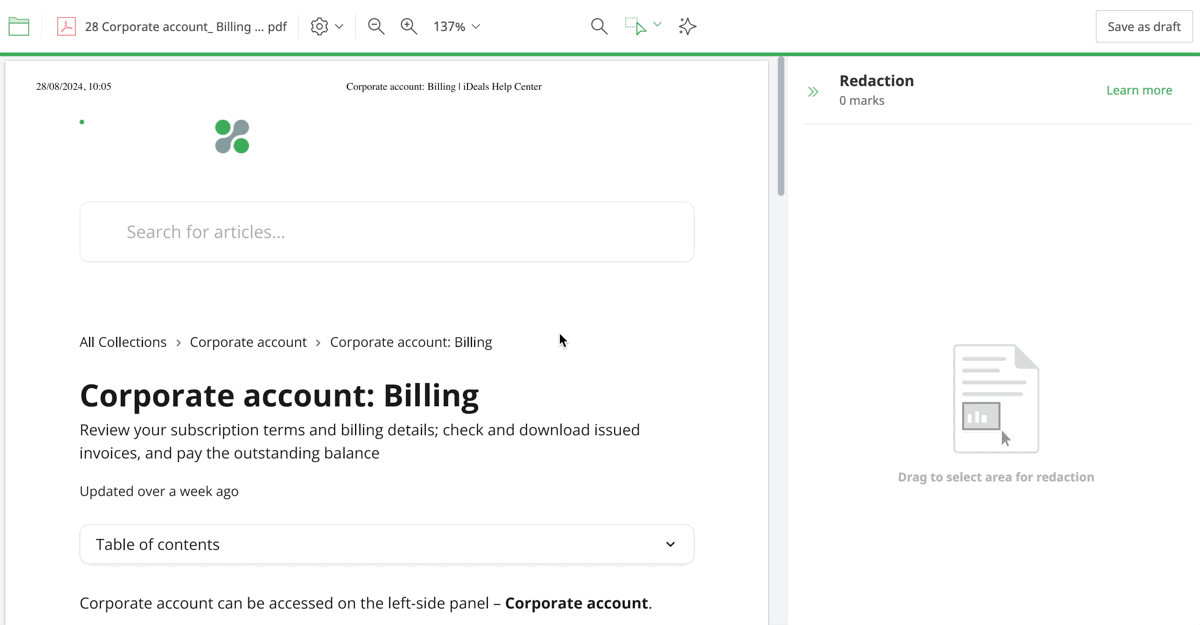1200x625 pixels.
Task: Click the document redaction illustration icon
Action: (x=996, y=398)
